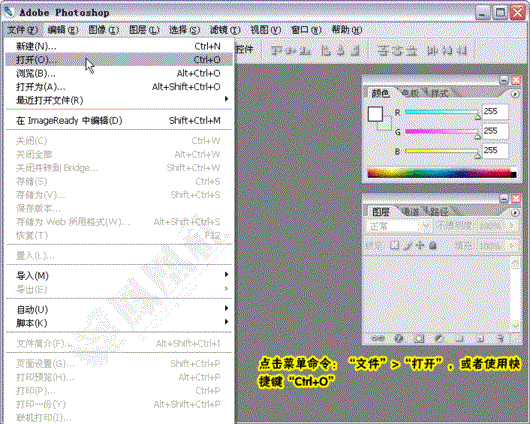The width and height of the screenshot is (530, 424).
Task: Open the 选择(S) menu
Action: (x=185, y=30)
